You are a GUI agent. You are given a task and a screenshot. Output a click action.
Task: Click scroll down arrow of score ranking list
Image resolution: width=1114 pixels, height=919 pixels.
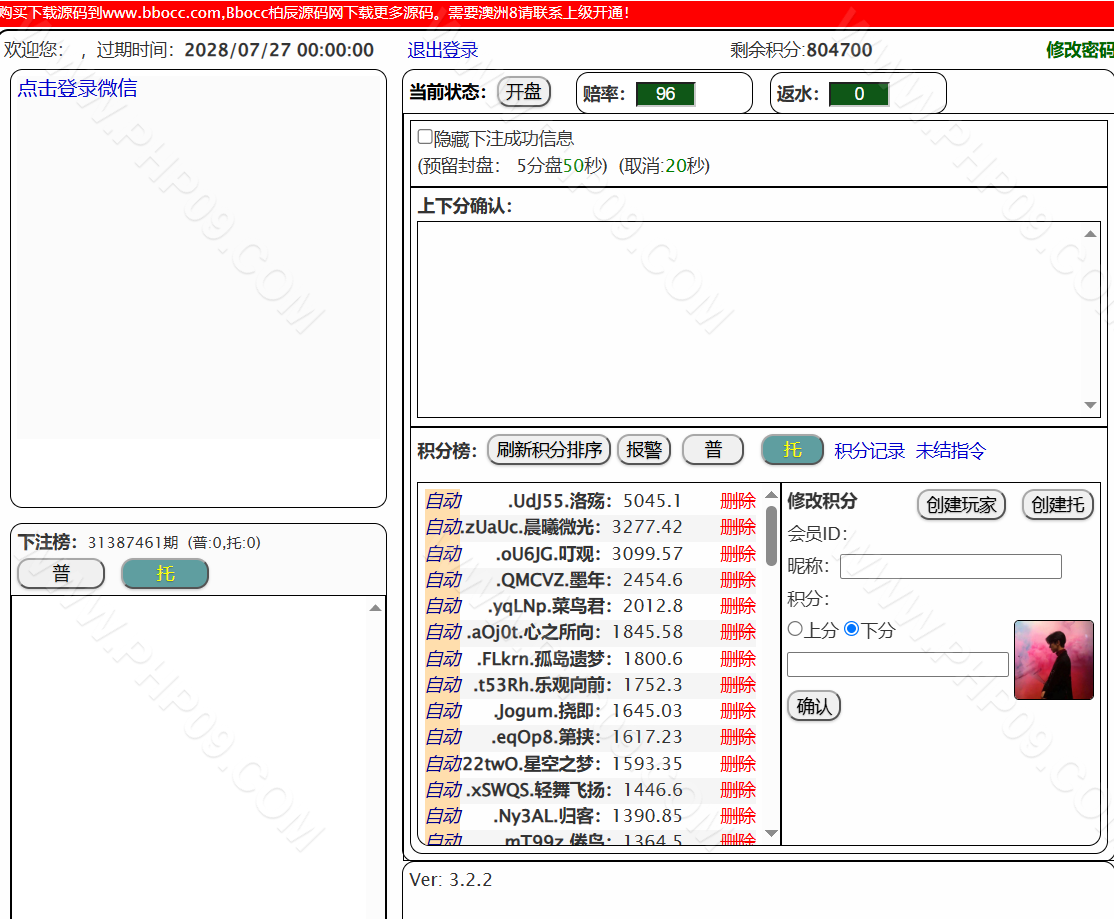(771, 833)
